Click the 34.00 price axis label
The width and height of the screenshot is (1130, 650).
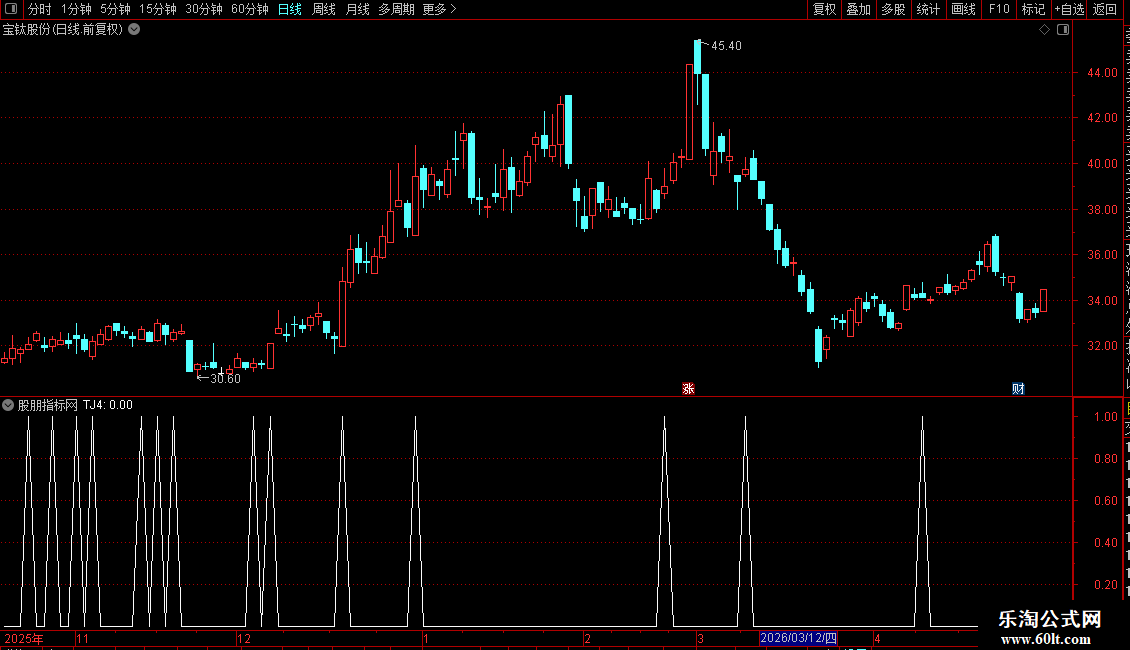(x=1103, y=300)
